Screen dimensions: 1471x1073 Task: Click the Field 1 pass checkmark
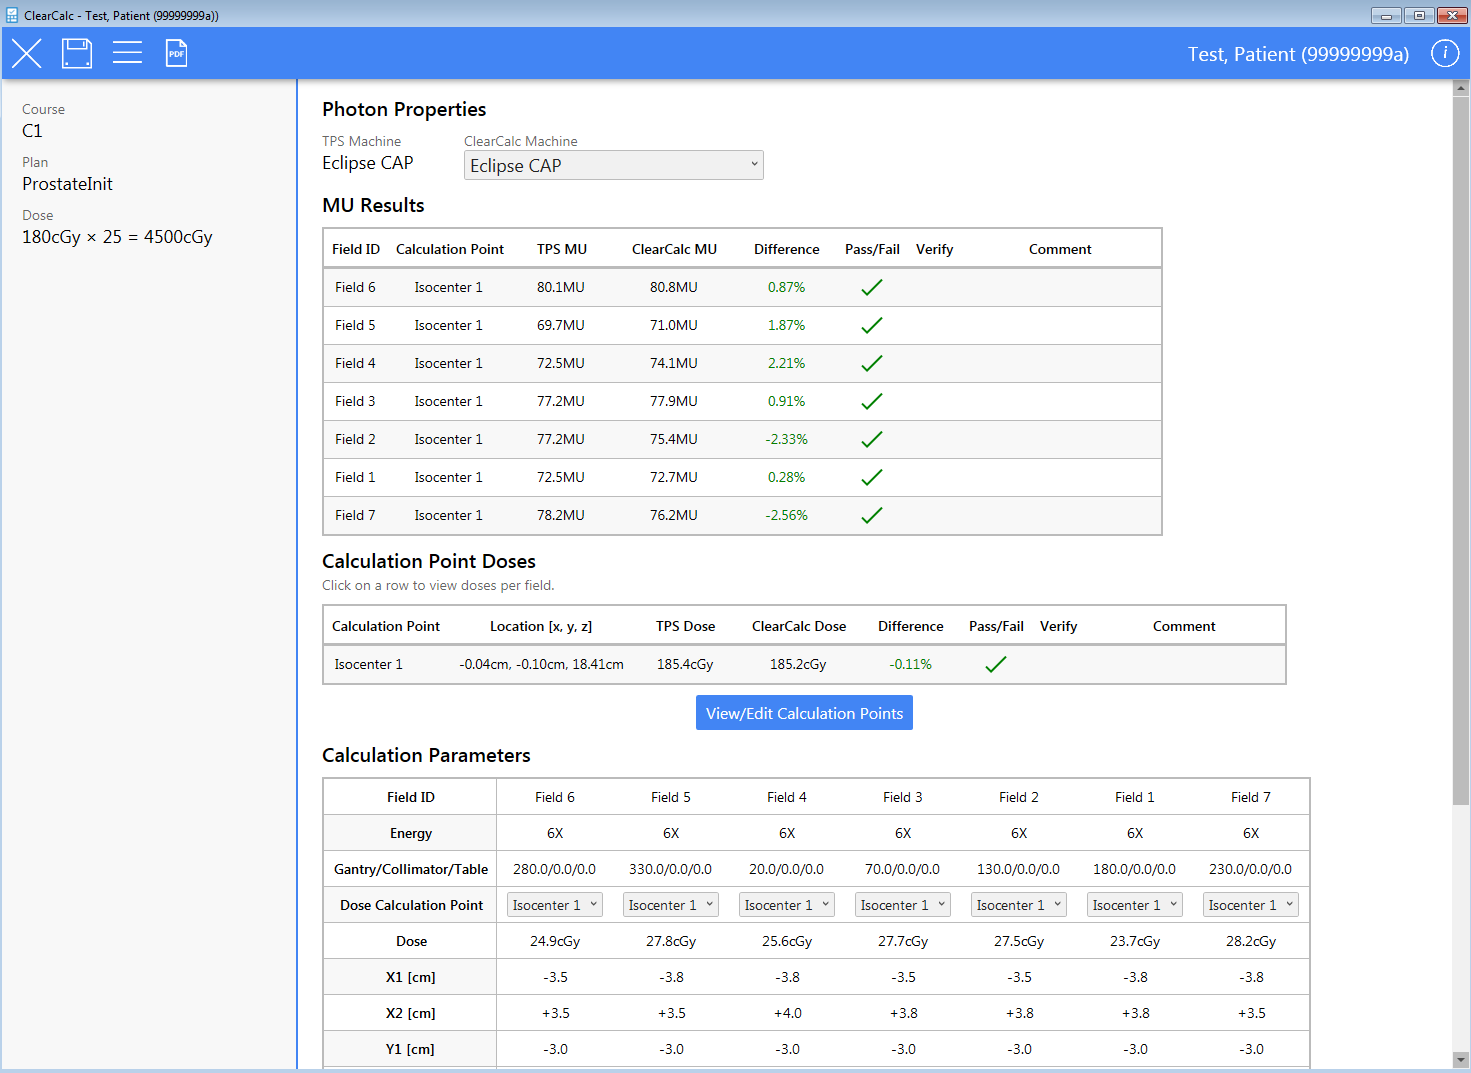point(872,477)
